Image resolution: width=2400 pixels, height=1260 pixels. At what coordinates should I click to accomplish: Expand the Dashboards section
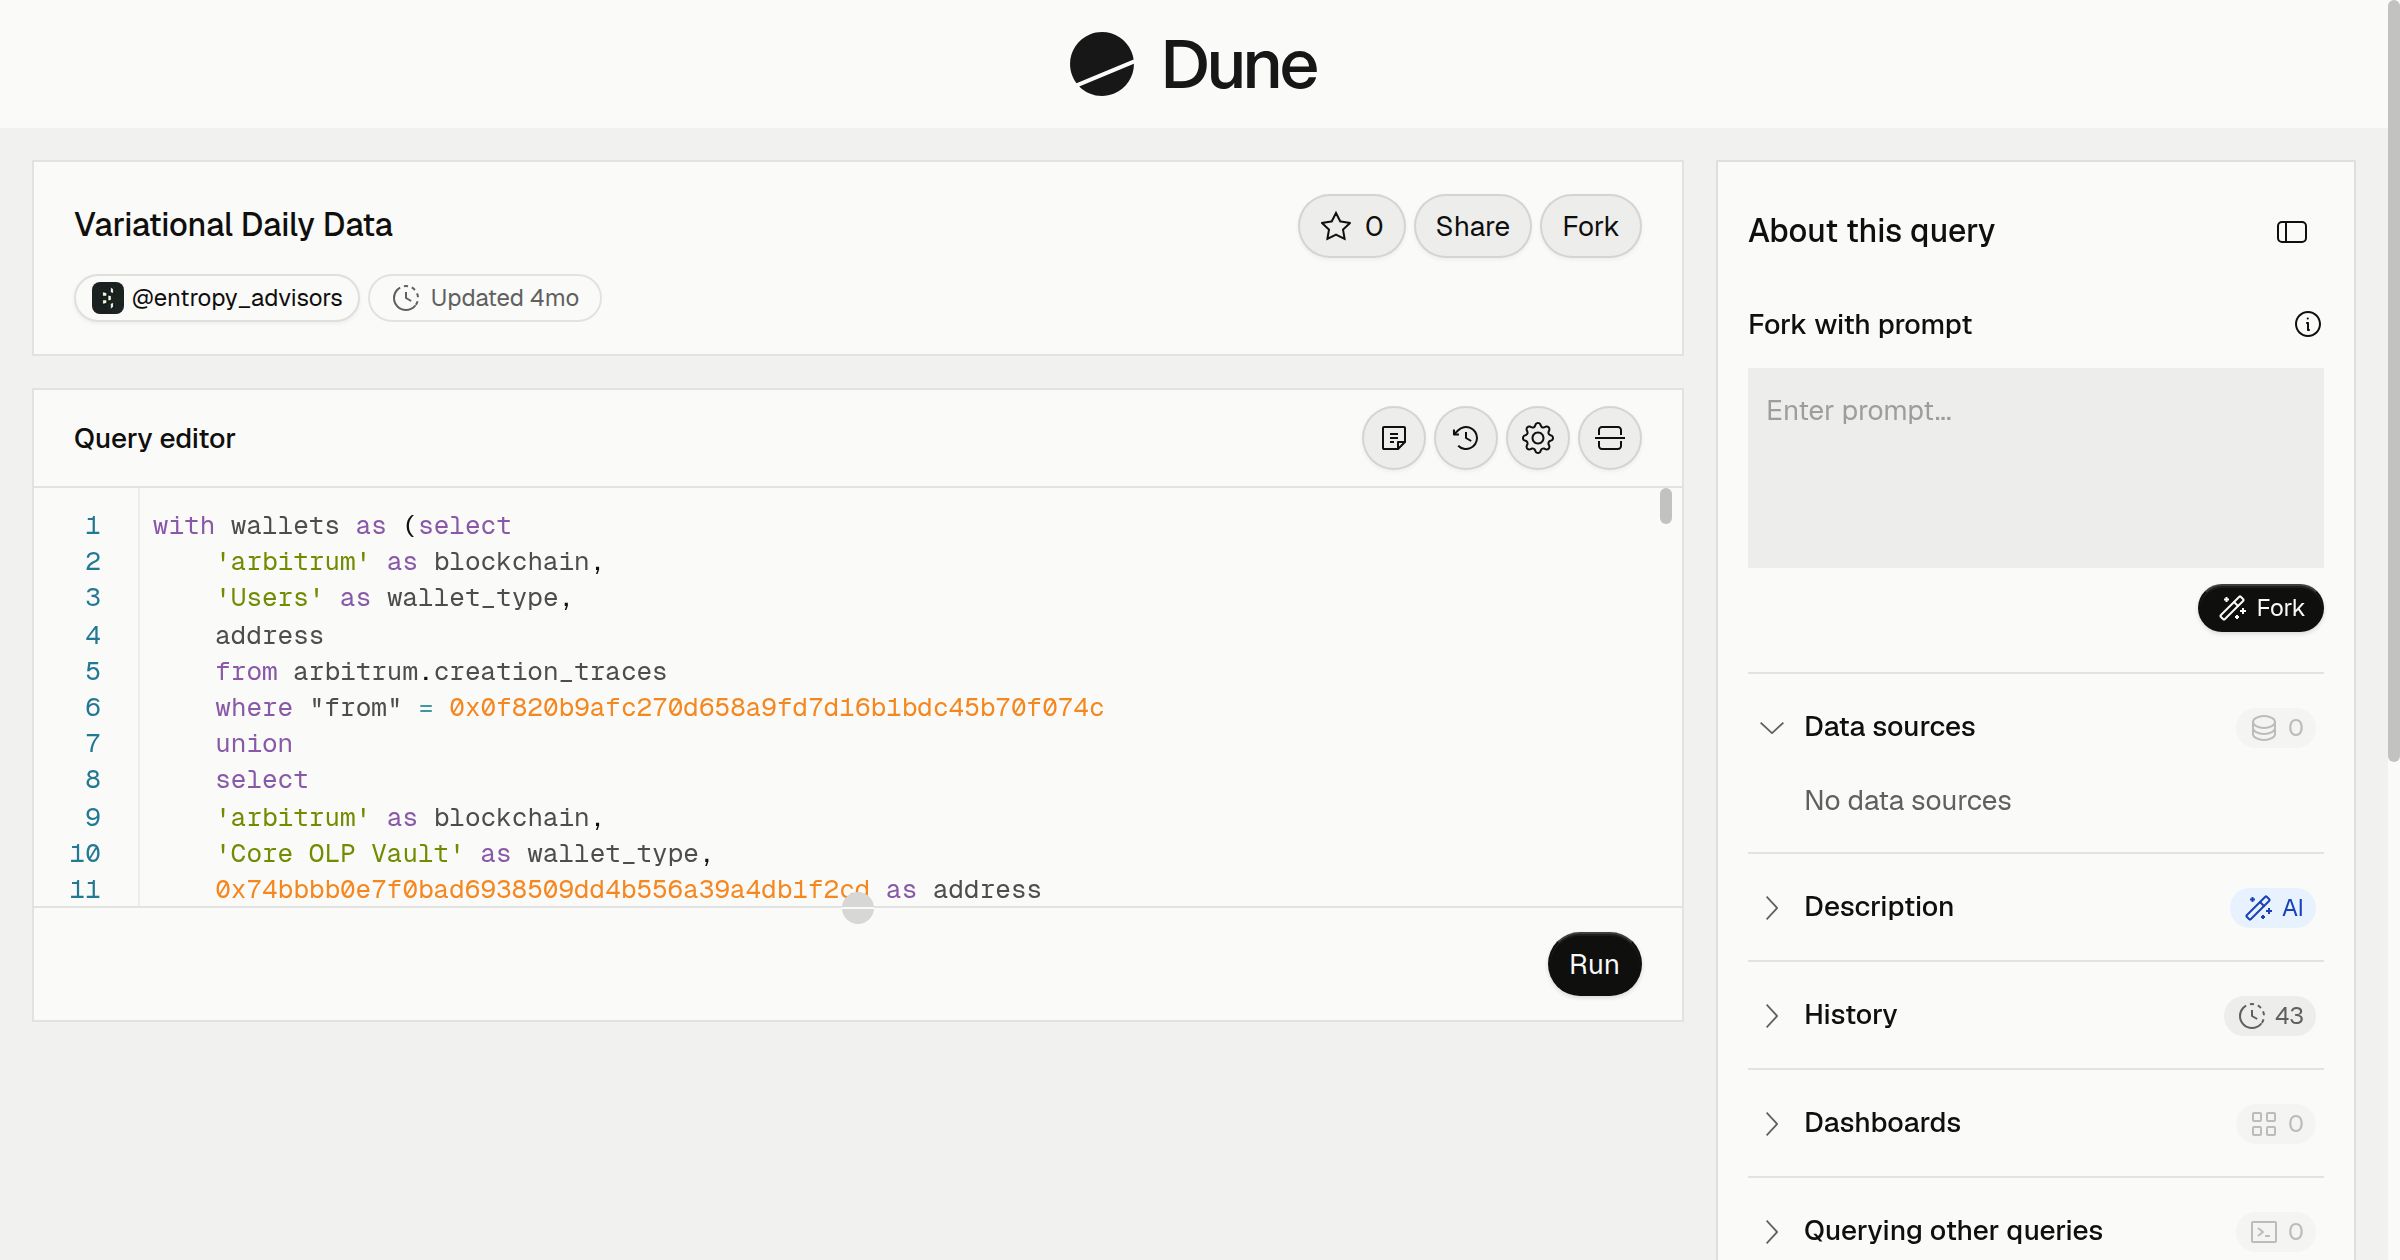tap(1771, 1123)
